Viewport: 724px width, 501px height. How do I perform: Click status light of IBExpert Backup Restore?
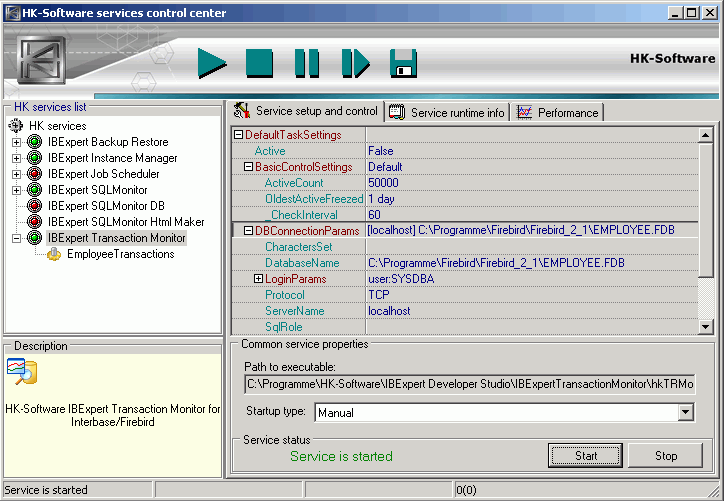click(x=34, y=142)
